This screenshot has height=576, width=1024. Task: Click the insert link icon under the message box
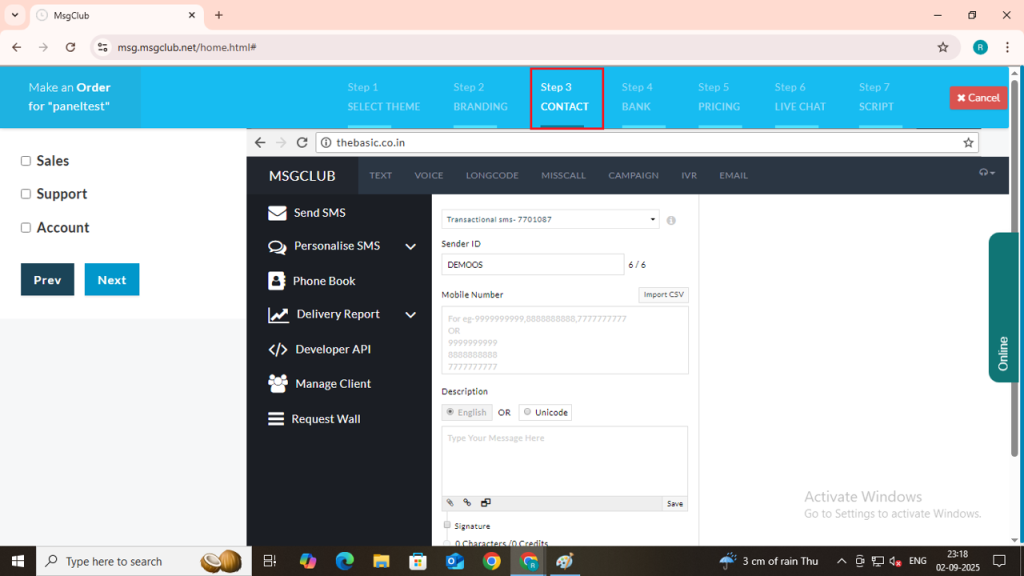point(467,503)
